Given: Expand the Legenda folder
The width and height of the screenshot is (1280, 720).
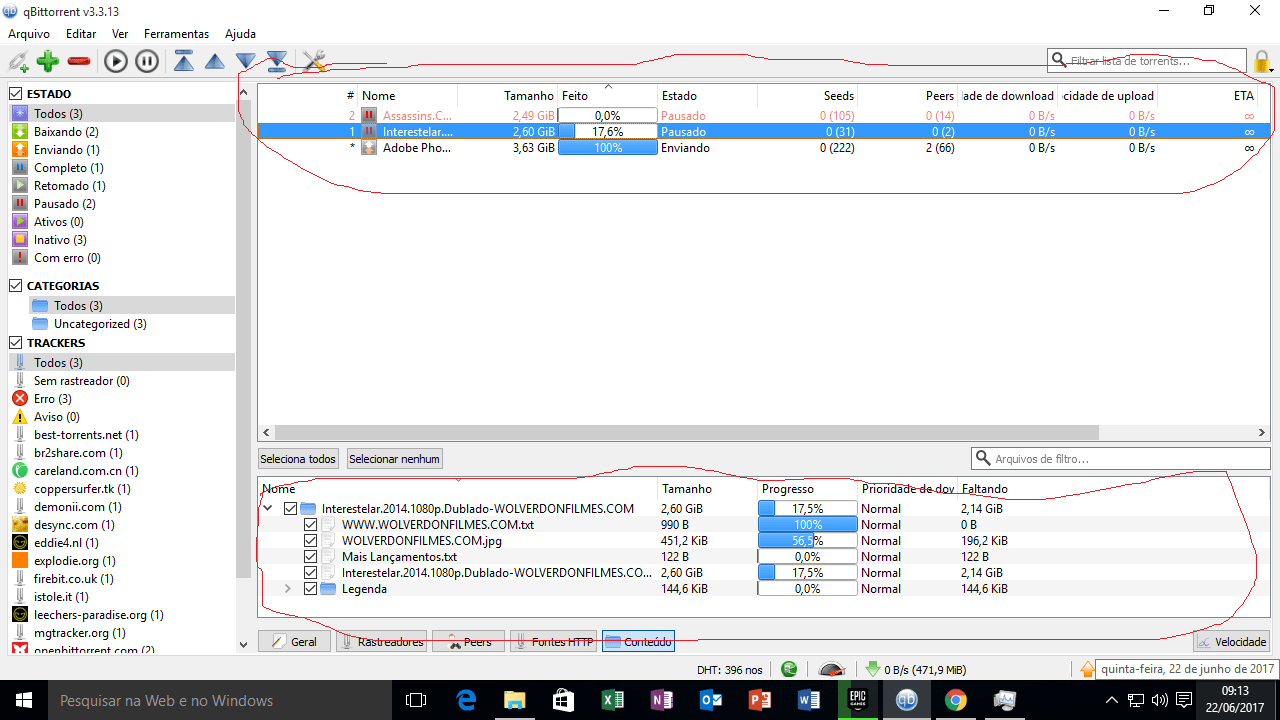Looking at the screenshot, I should 288,589.
